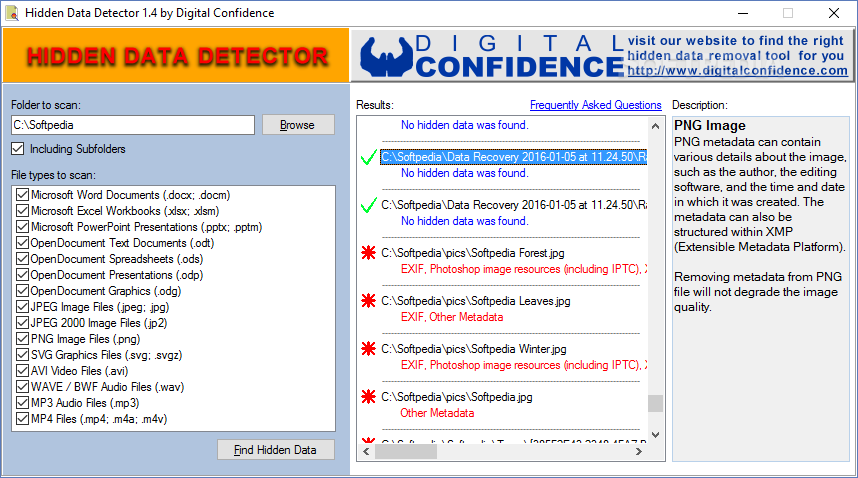Click 'Other Metadata' under Softpedia.jpg

tap(437, 413)
